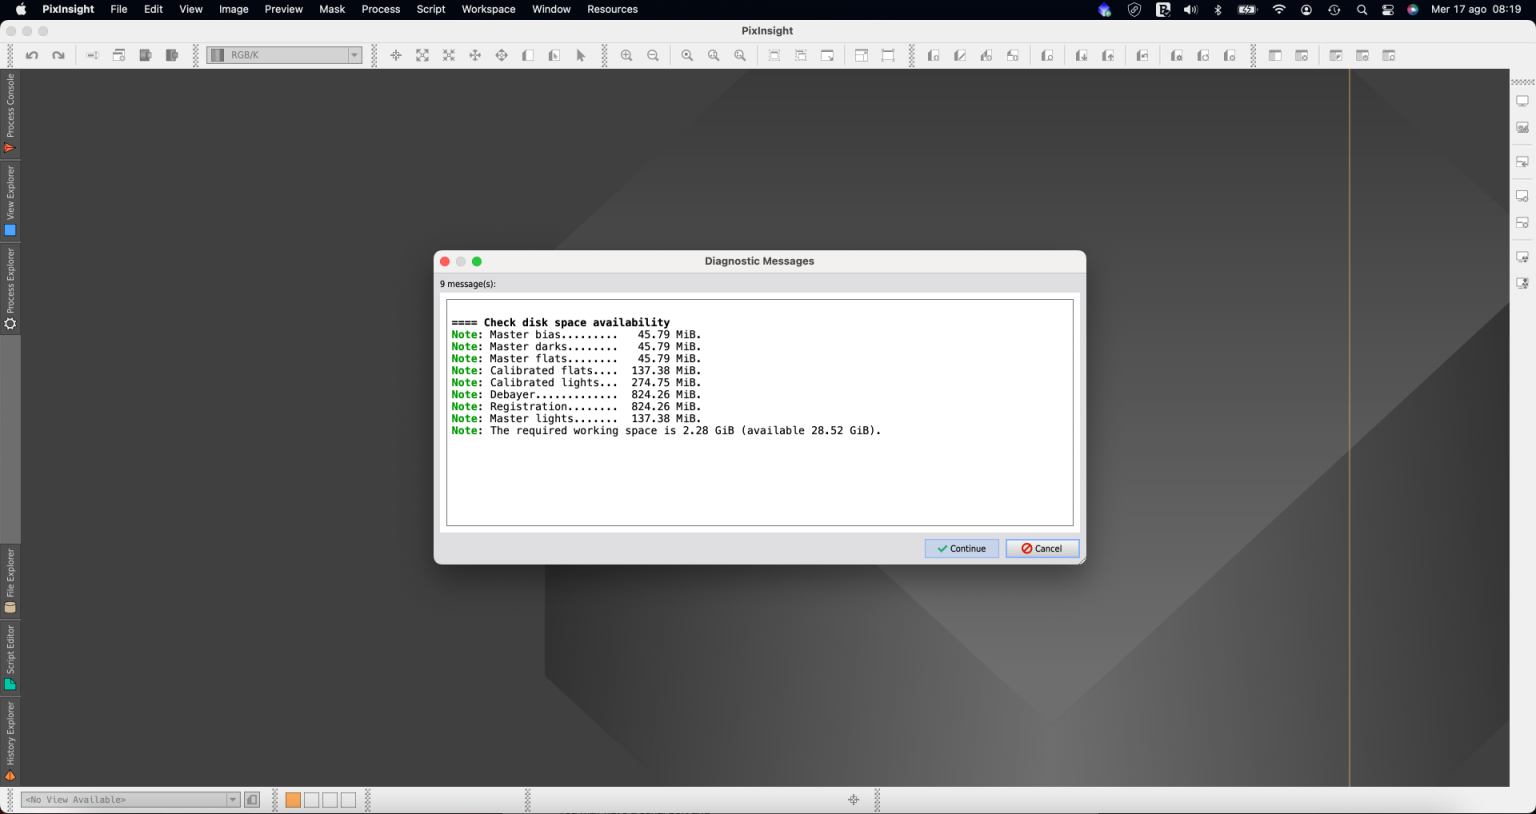1536x814 pixels.
Task: Open the No View Available view selector dropdown
Action: [x=233, y=799]
